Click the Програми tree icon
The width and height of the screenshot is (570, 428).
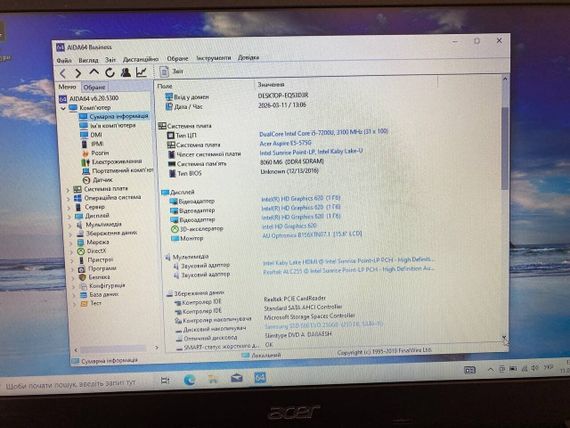pos(81,269)
